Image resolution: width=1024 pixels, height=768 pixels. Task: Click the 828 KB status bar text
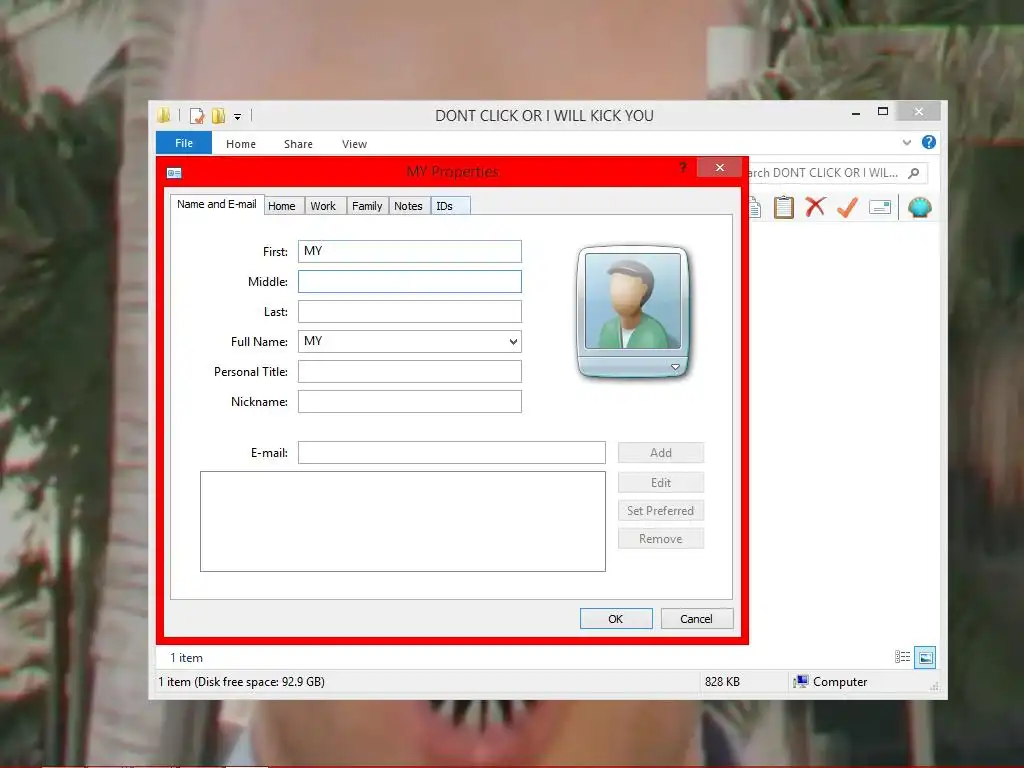pos(722,682)
